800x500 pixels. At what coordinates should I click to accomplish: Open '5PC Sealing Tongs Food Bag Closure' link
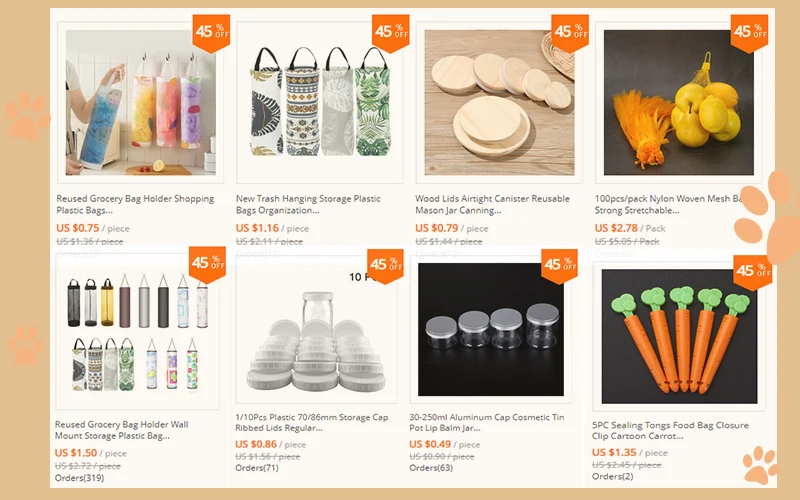[x=670, y=430]
